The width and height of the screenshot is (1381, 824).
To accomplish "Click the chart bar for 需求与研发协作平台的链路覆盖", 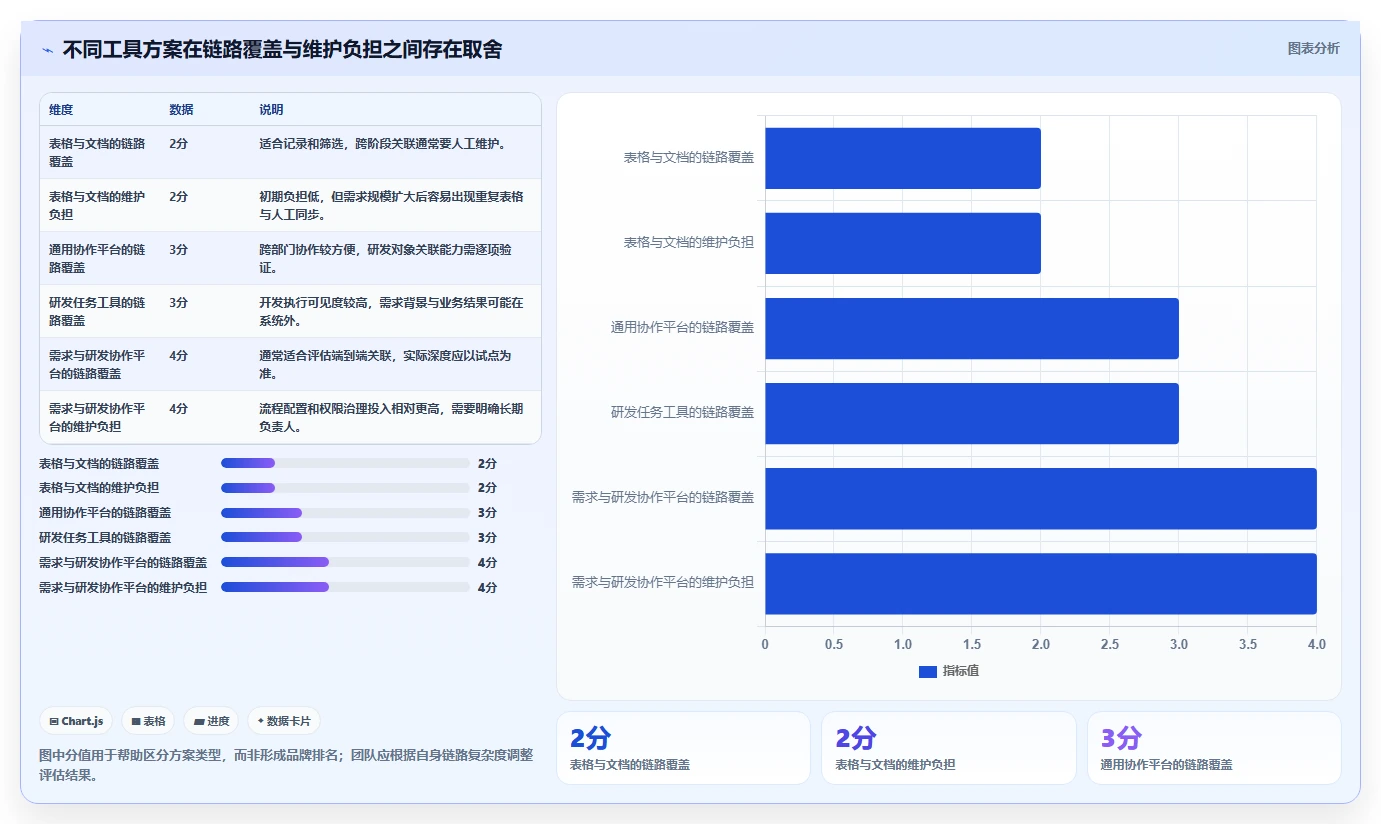I will click(x=1041, y=498).
